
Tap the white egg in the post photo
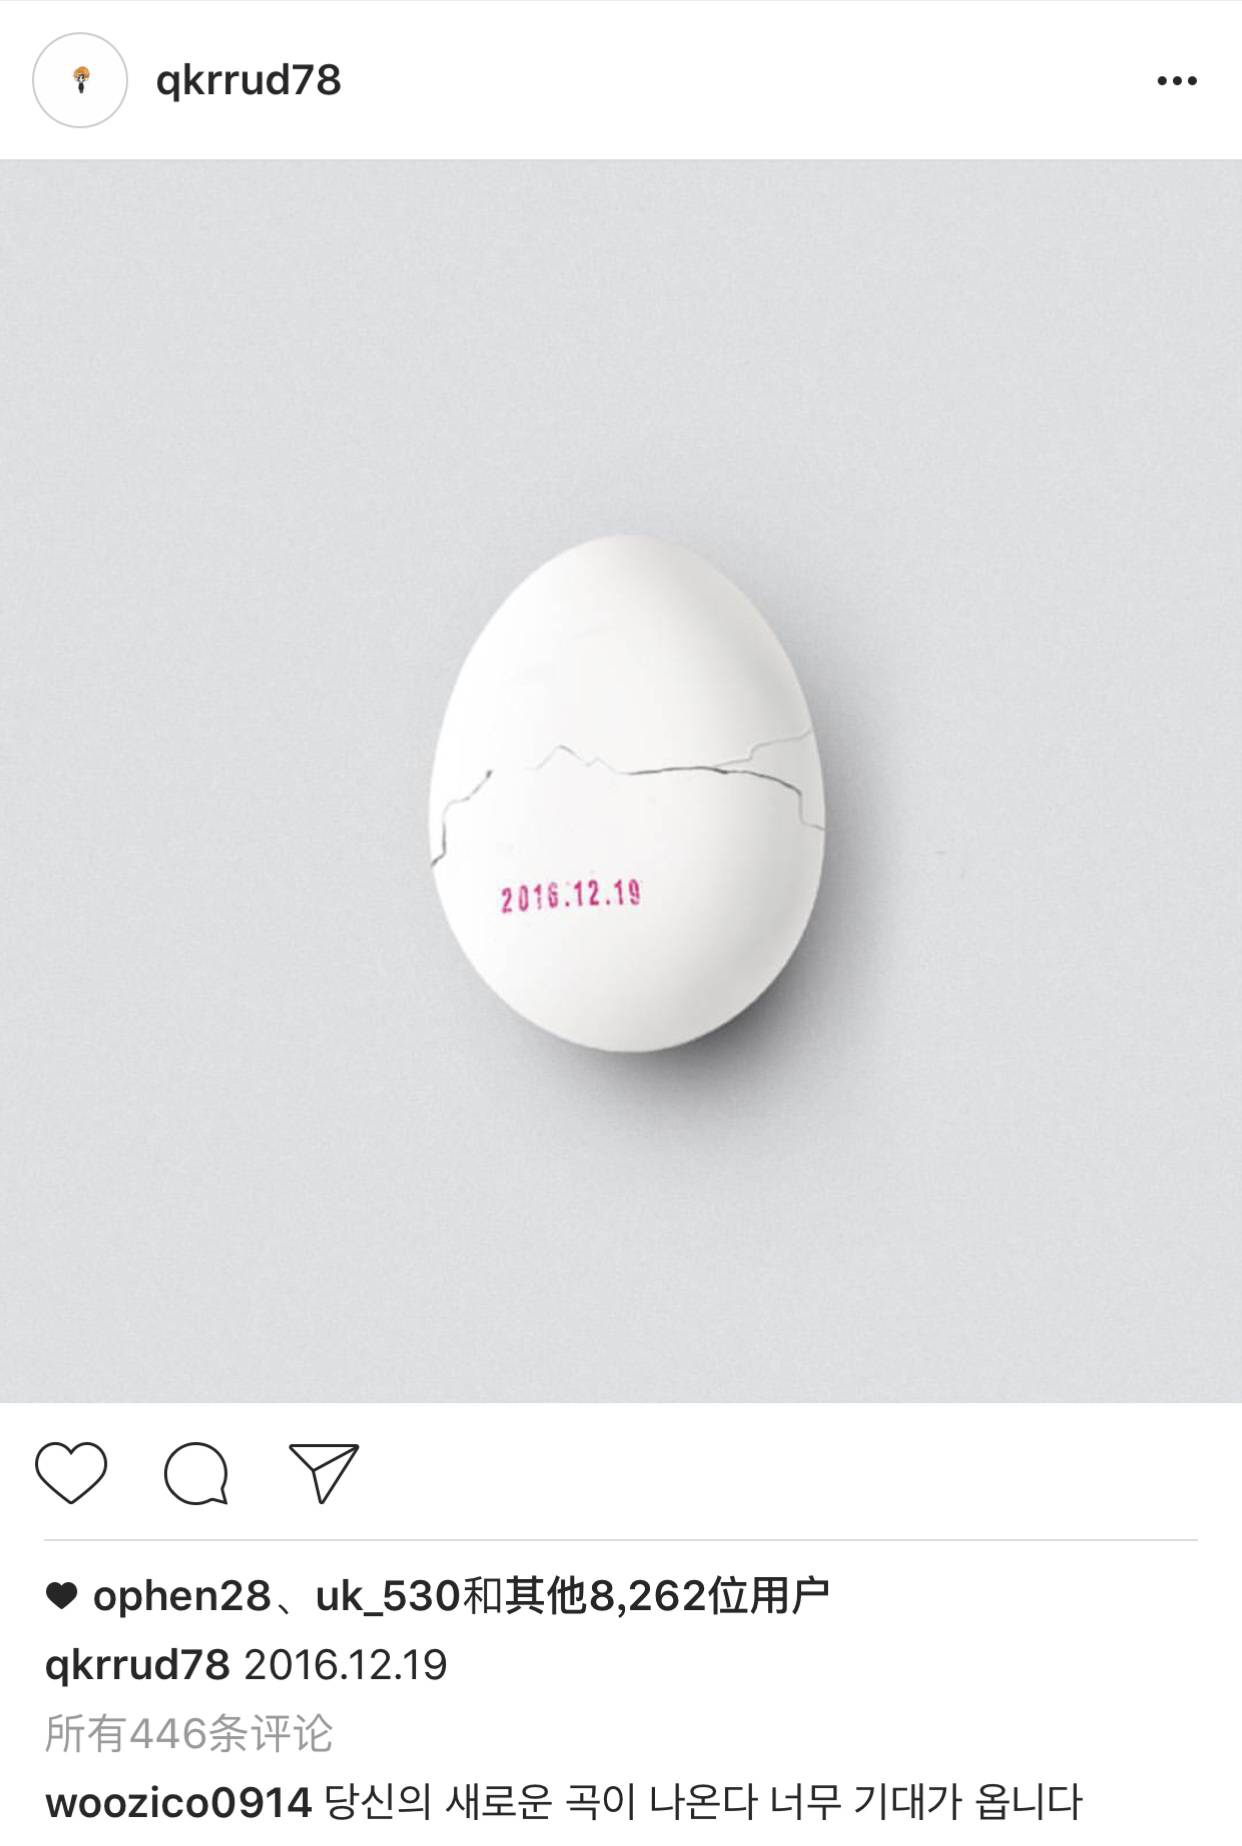click(627, 792)
